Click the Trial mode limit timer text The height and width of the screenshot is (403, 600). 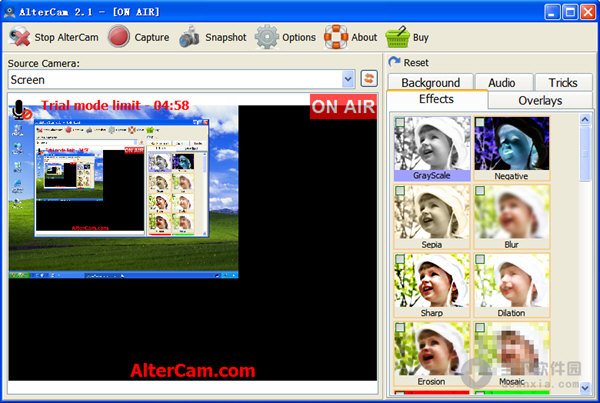115,105
